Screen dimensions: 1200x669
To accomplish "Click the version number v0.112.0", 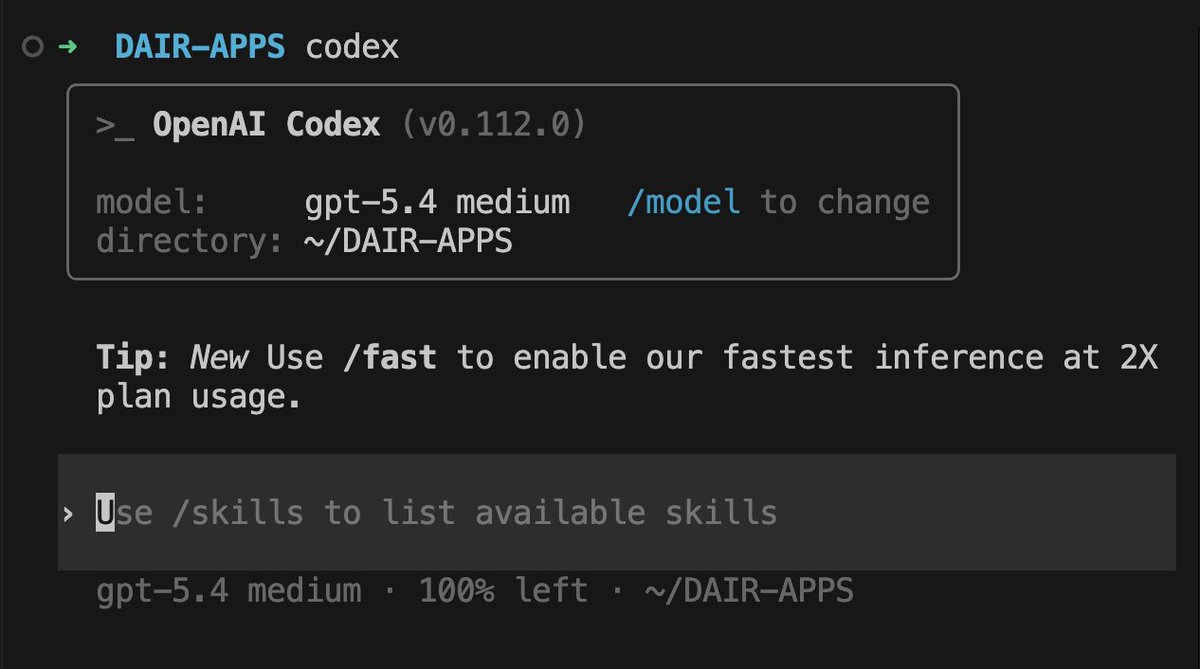I will click(494, 125).
